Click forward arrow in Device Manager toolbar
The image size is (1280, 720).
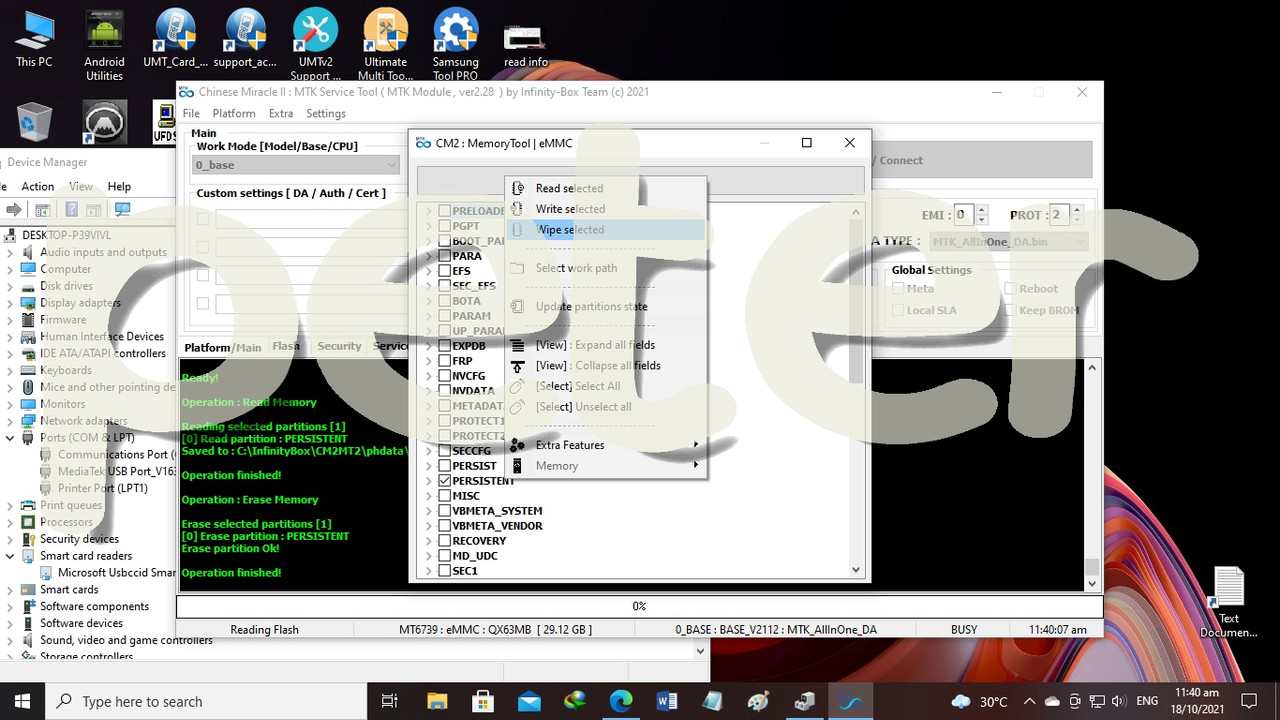(x=14, y=209)
